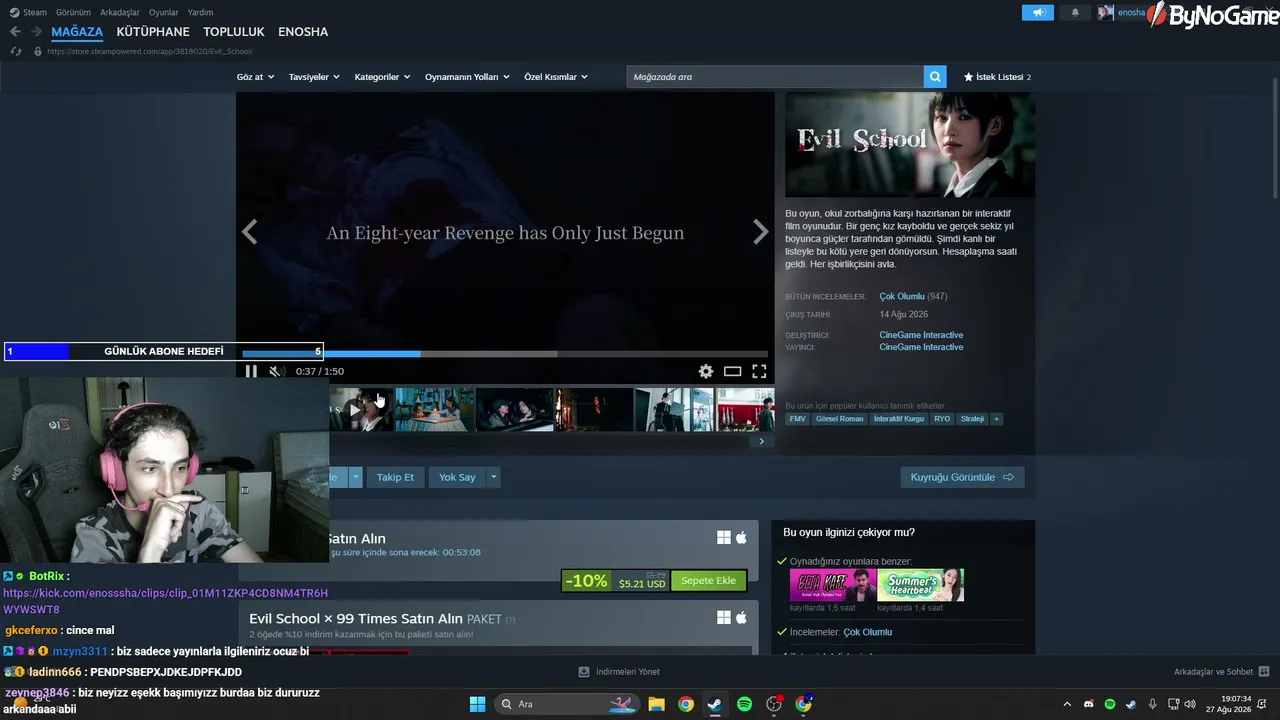Toggle theater mode for trailer

tap(733, 371)
